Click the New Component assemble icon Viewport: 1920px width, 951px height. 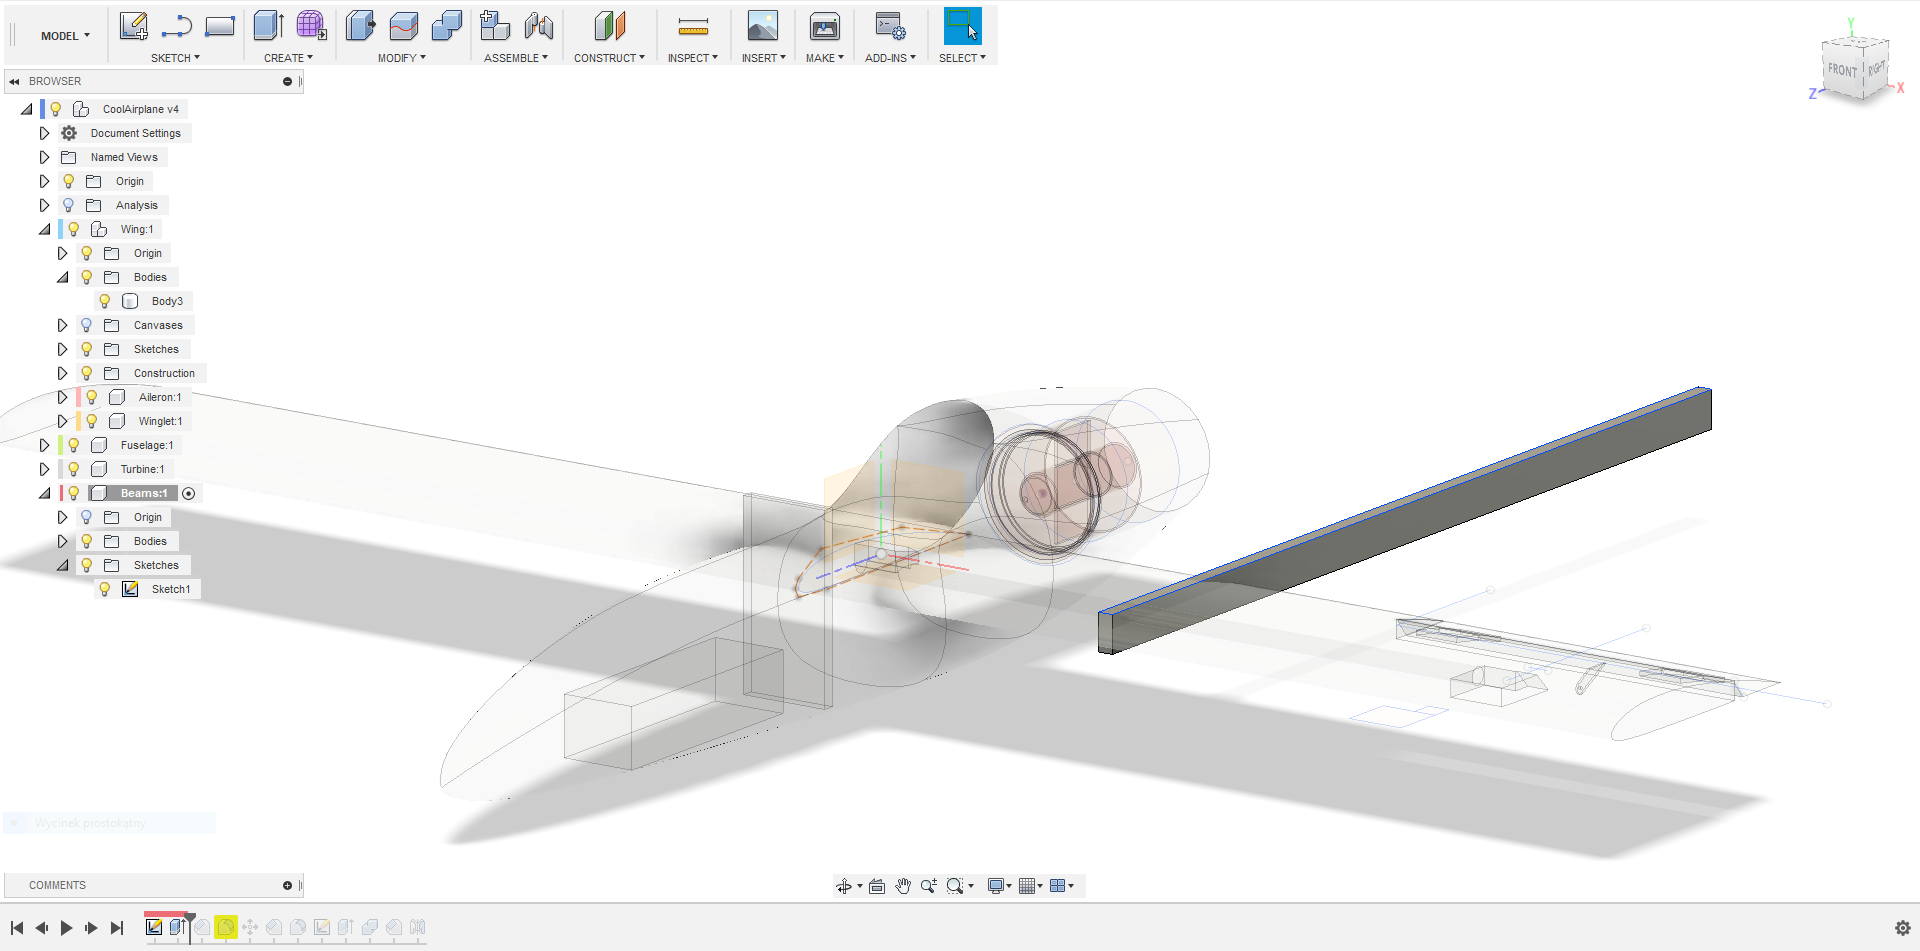point(495,26)
